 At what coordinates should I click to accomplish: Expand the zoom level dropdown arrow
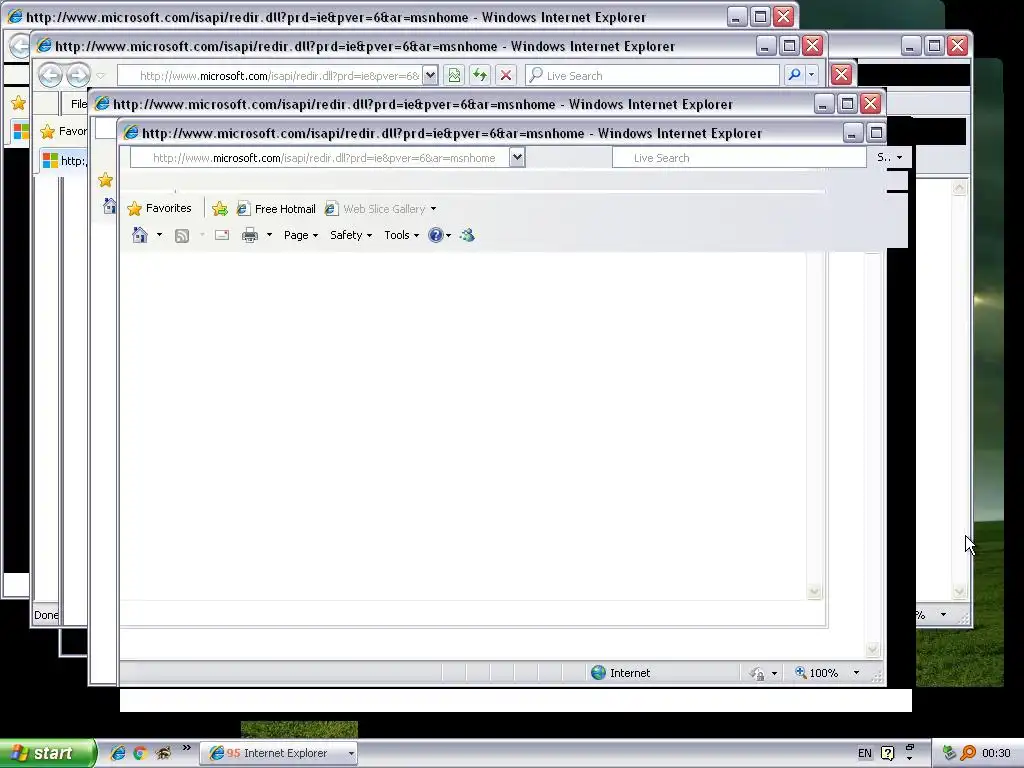[856, 673]
